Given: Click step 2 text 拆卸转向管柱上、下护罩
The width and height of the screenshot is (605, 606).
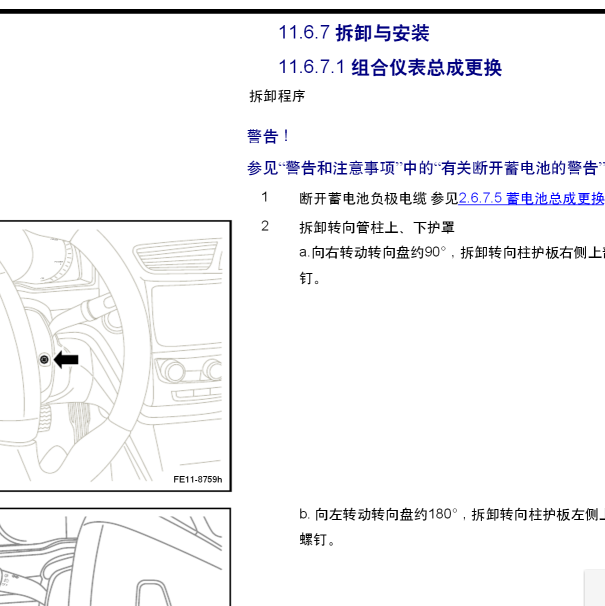Looking at the screenshot, I should click(377, 227).
